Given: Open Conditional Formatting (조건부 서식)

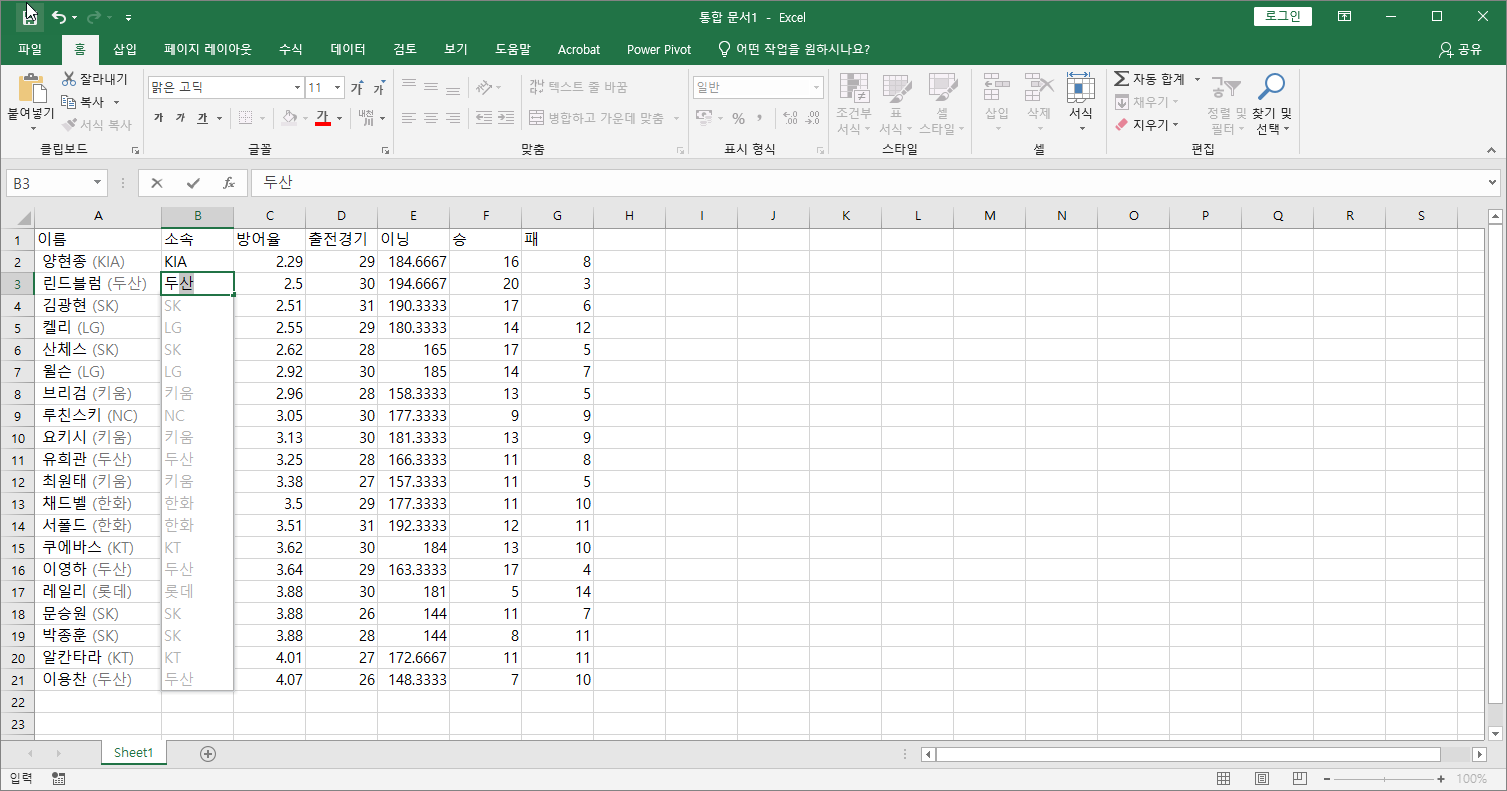Looking at the screenshot, I should [x=853, y=105].
